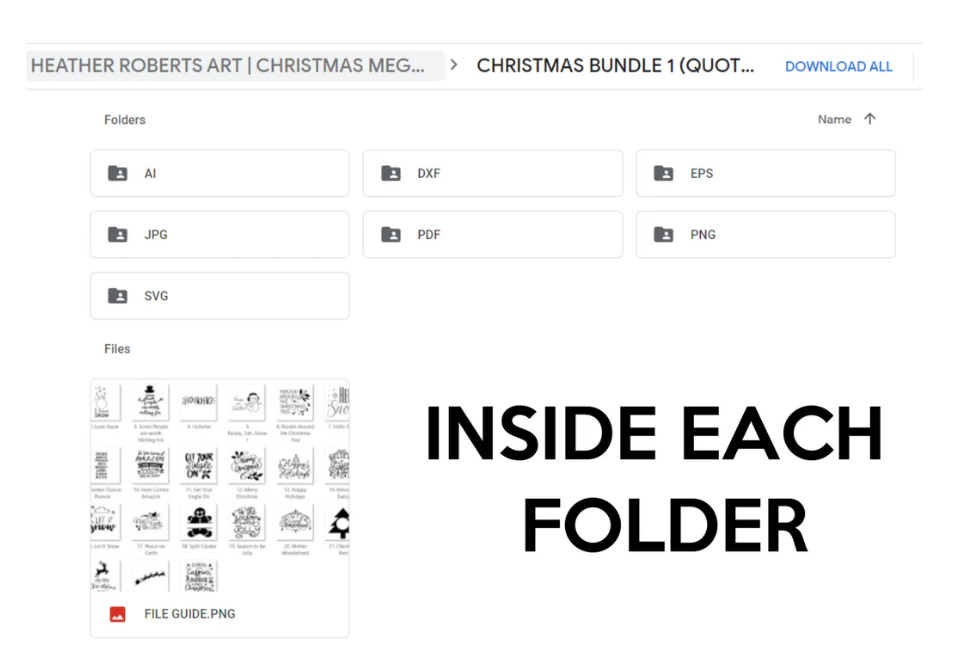Click the breadcrumb chevron separator
971x651 pixels.
coord(454,65)
